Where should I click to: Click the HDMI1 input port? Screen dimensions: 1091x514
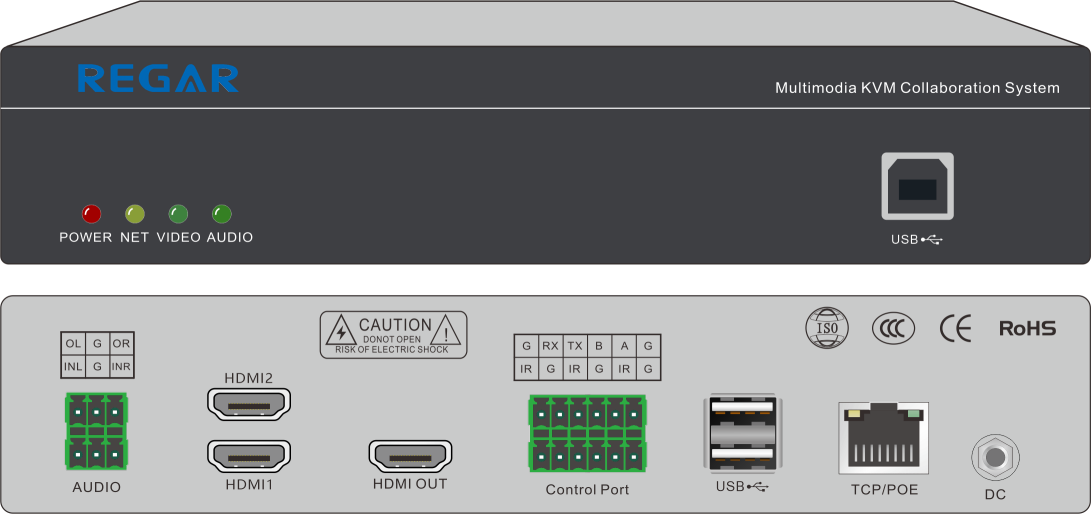[x=249, y=456]
